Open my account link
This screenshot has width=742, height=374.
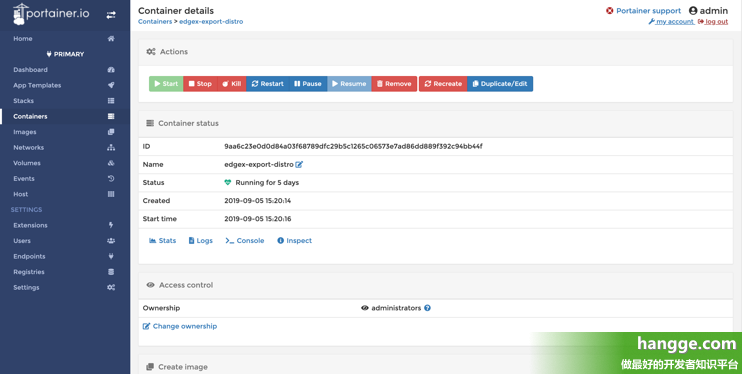(x=671, y=22)
